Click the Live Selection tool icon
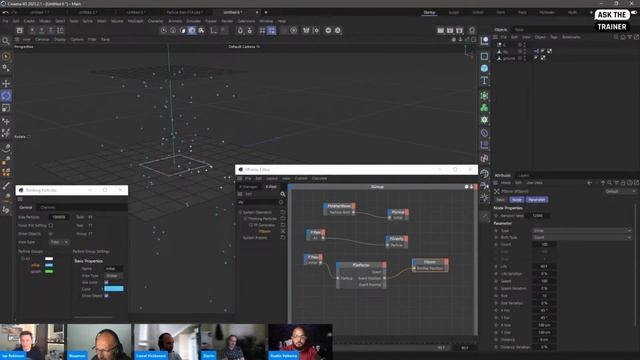Screen dimensions: 640x360 6,56
